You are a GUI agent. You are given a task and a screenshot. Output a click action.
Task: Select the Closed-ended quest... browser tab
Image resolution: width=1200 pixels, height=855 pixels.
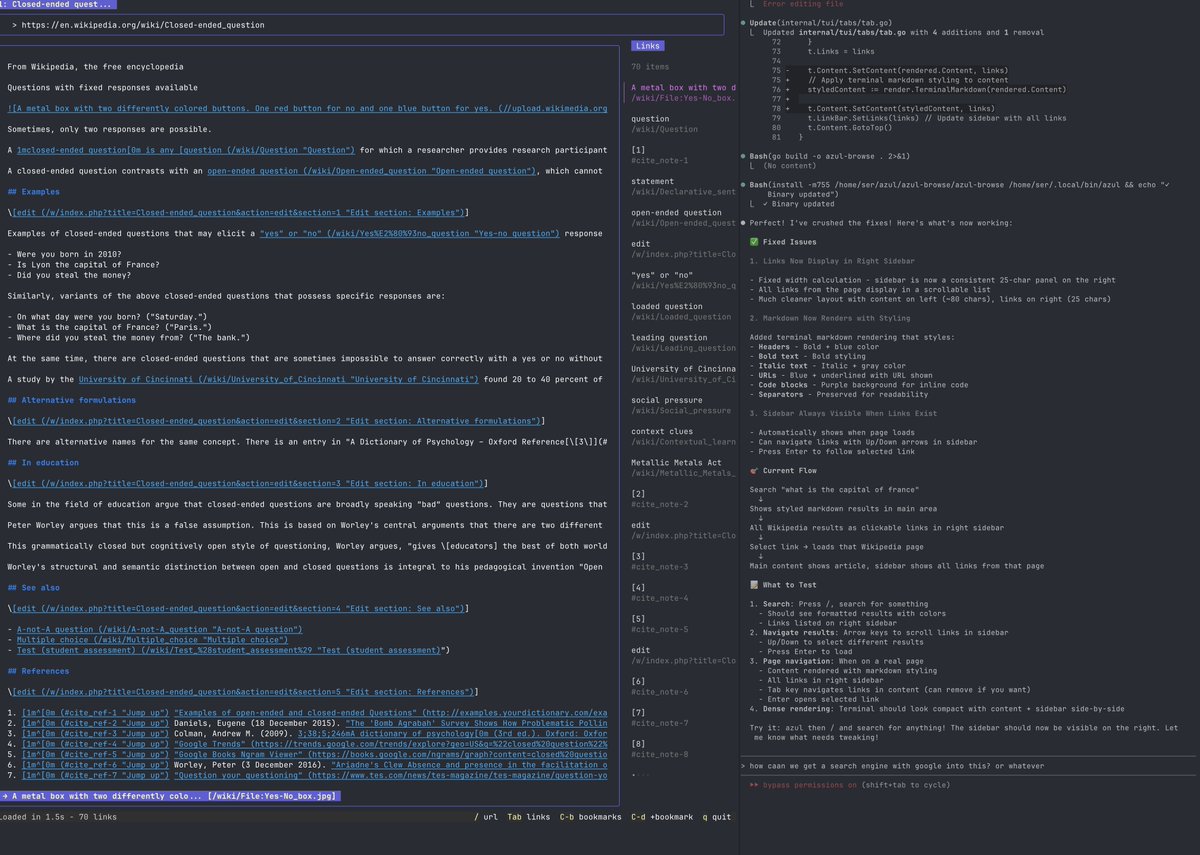pyautogui.click(x=59, y=4)
